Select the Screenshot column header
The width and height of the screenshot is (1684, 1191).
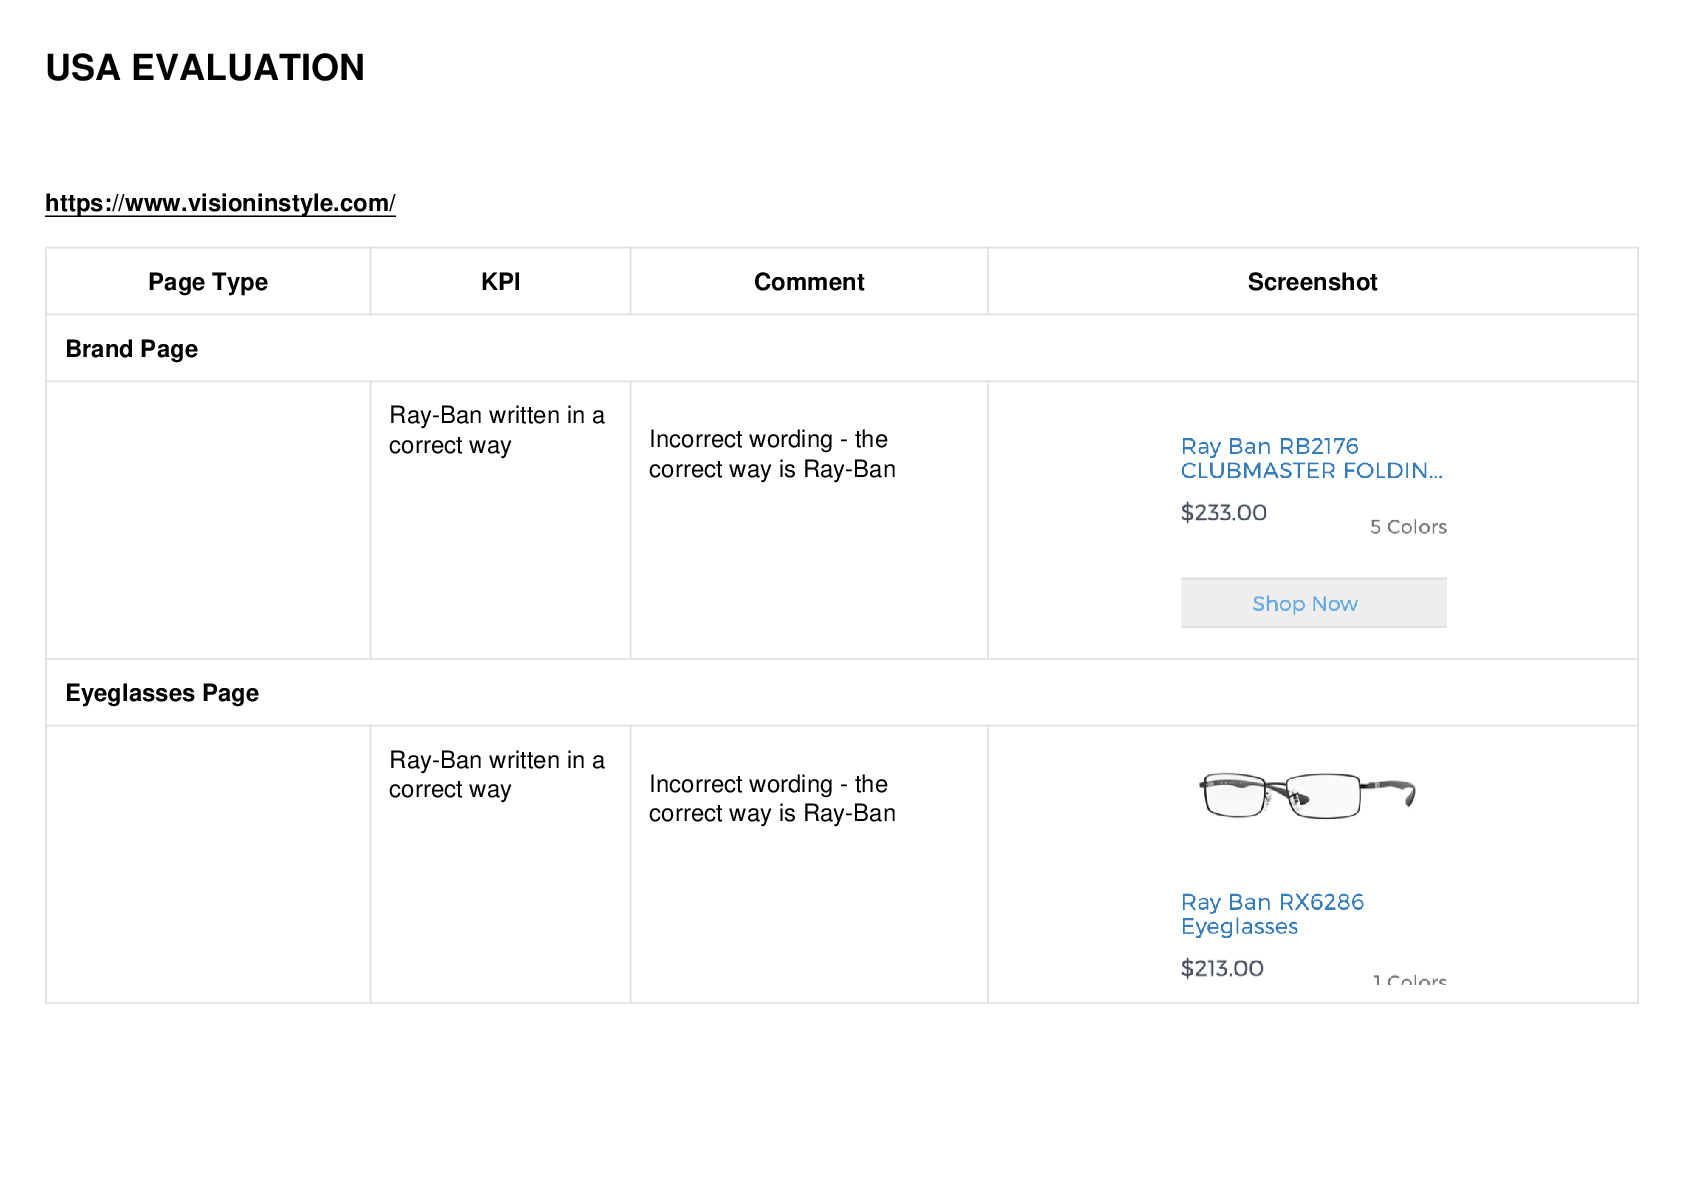(1312, 282)
